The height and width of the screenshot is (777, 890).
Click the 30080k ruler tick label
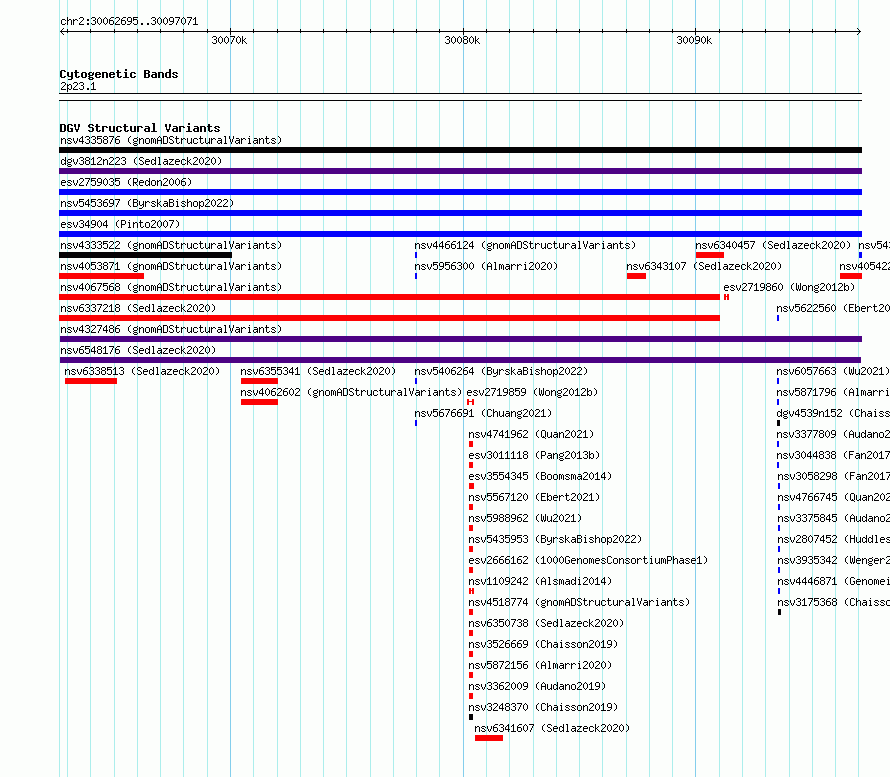[x=462, y=40]
